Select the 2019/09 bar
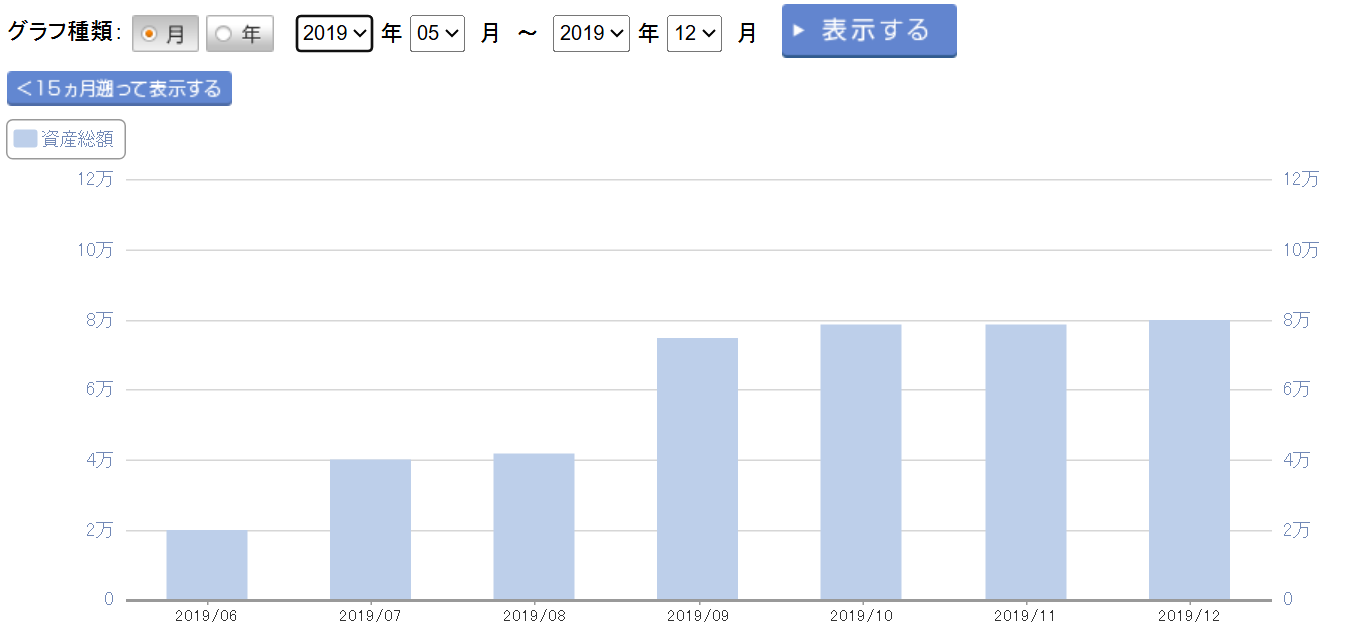The image size is (1350, 634). point(697,469)
